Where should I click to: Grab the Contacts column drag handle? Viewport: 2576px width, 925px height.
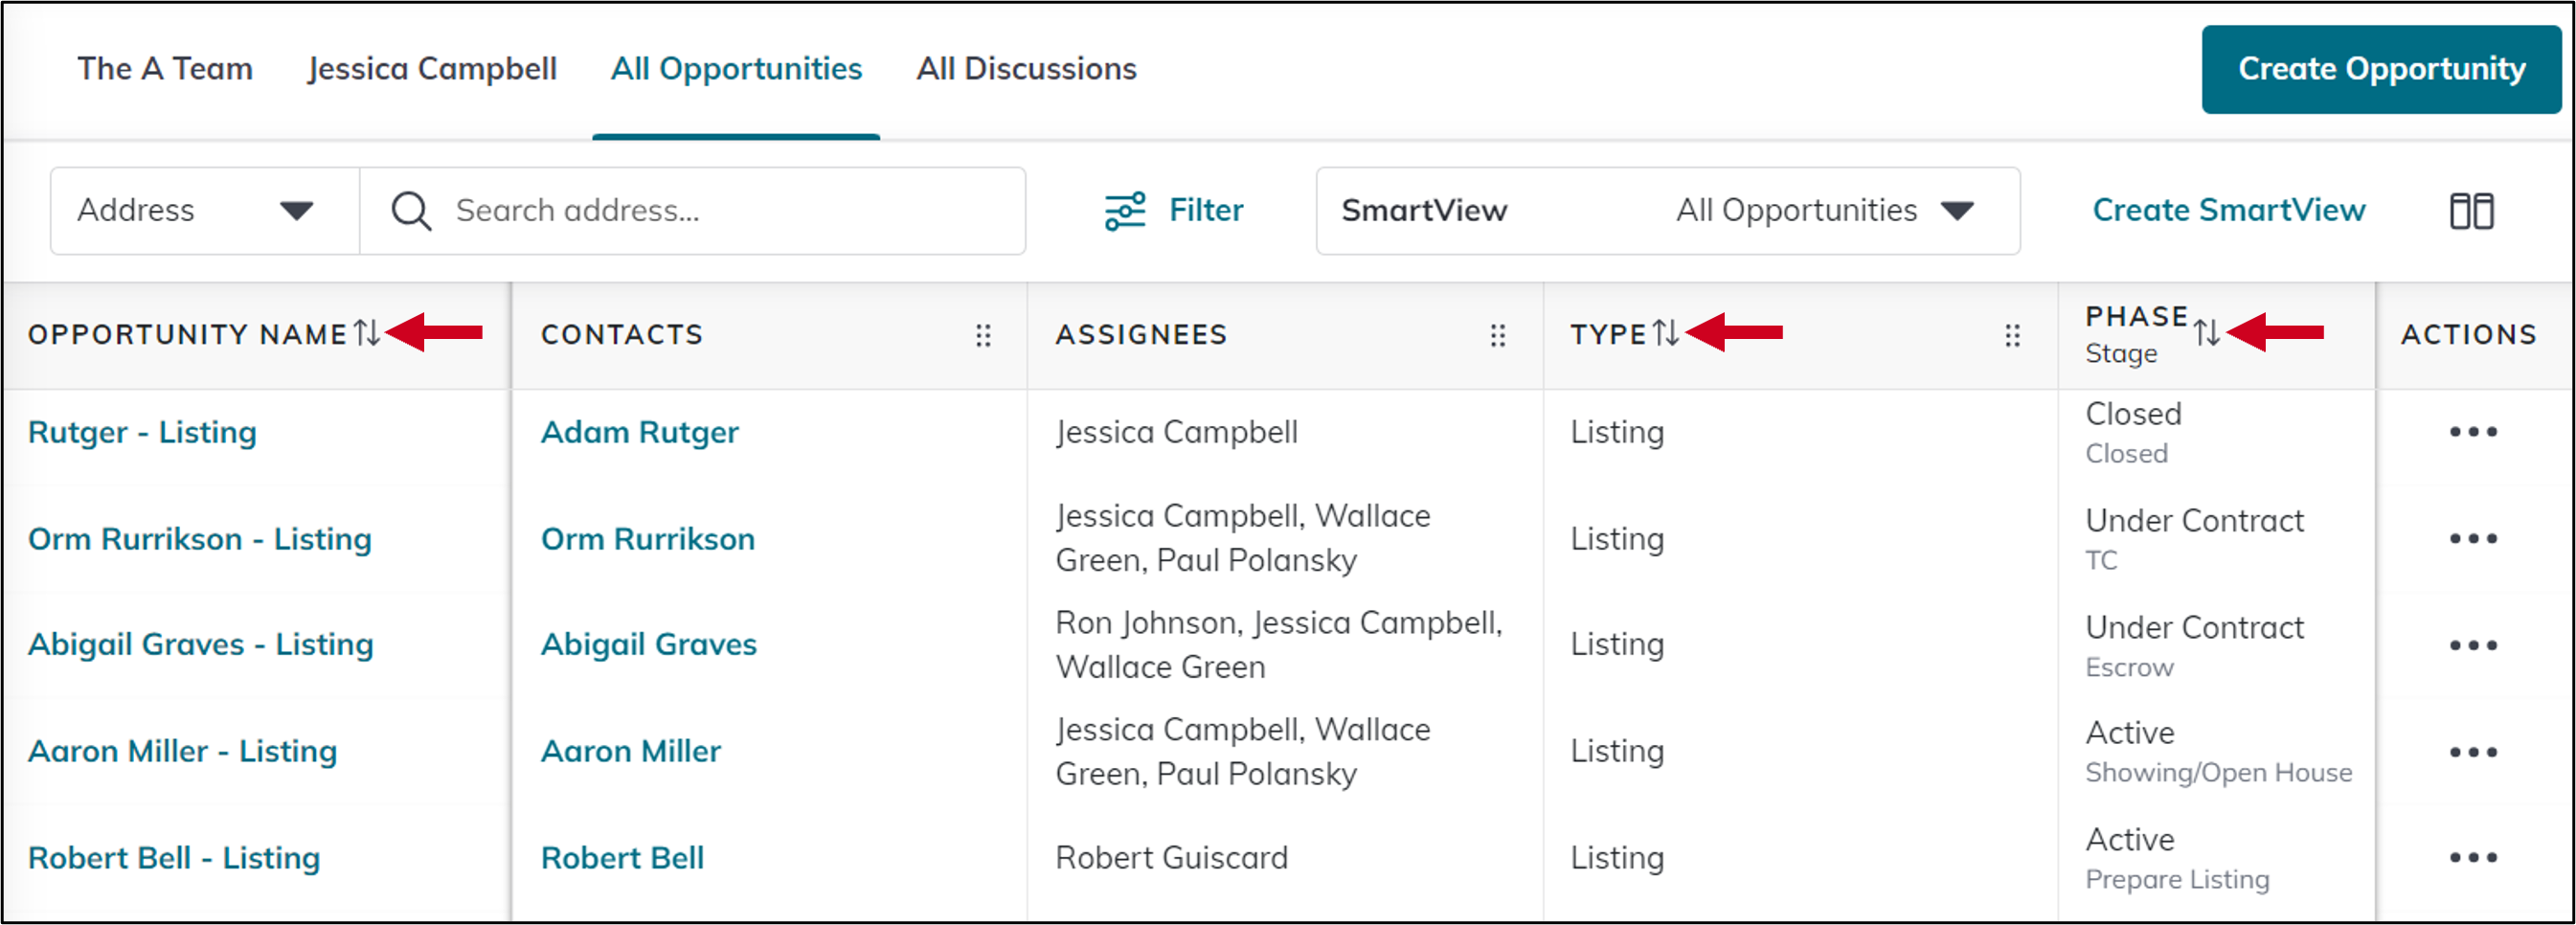click(x=983, y=335)
